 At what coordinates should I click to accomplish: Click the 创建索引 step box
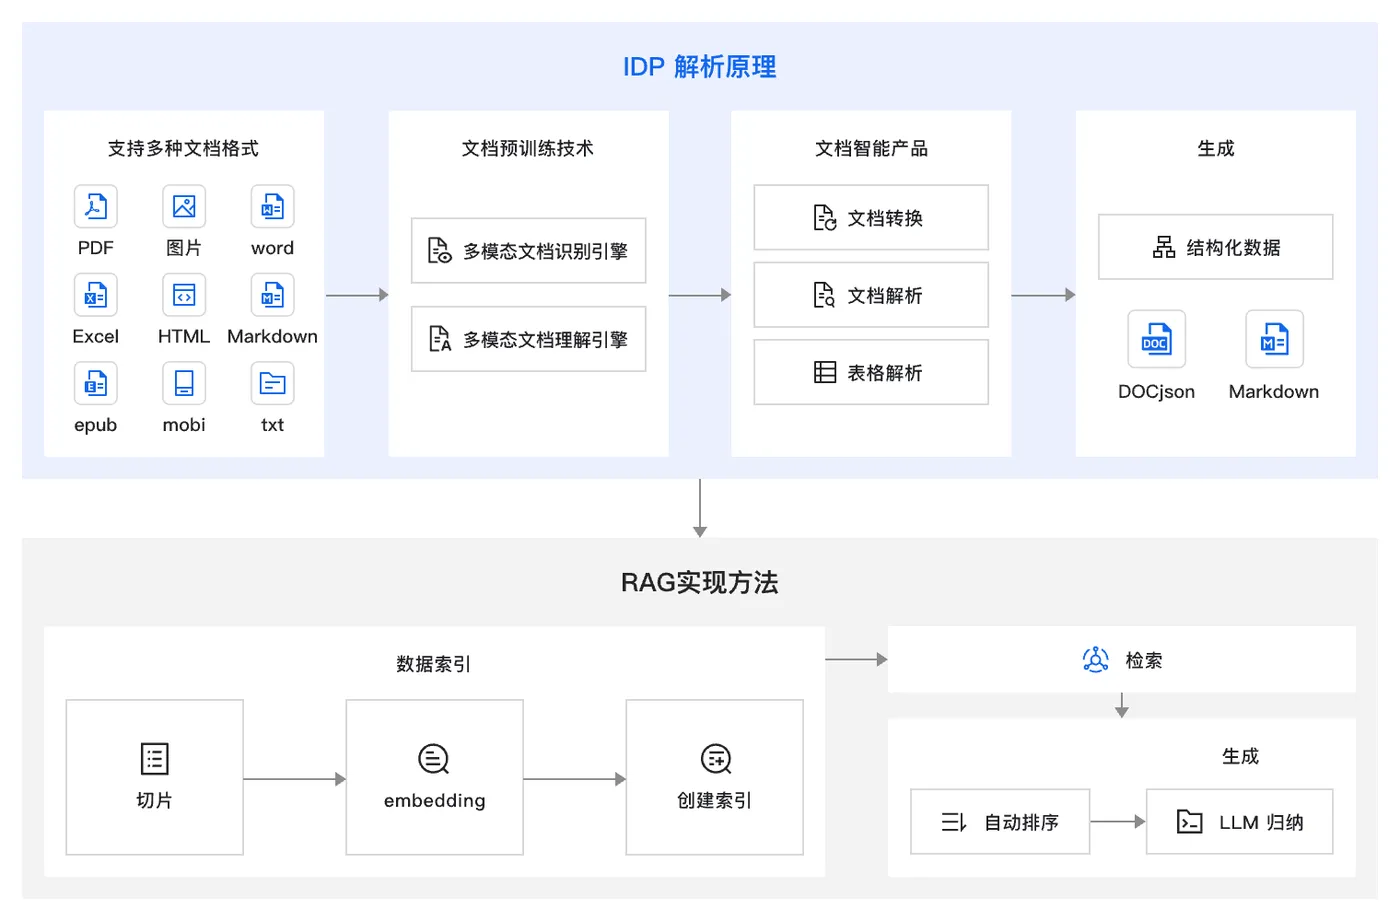[715, 777]
